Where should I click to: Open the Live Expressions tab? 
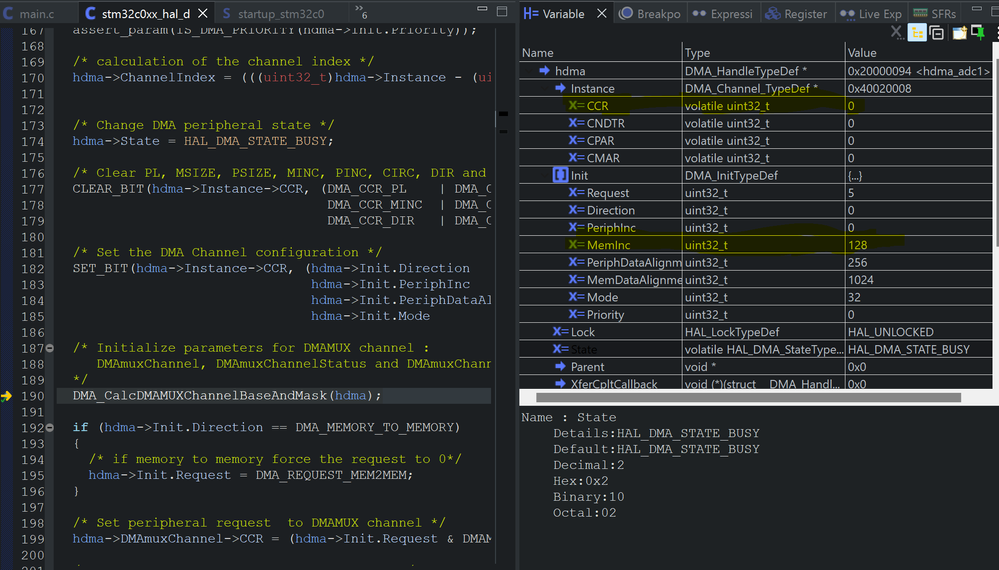click(871, 13)
